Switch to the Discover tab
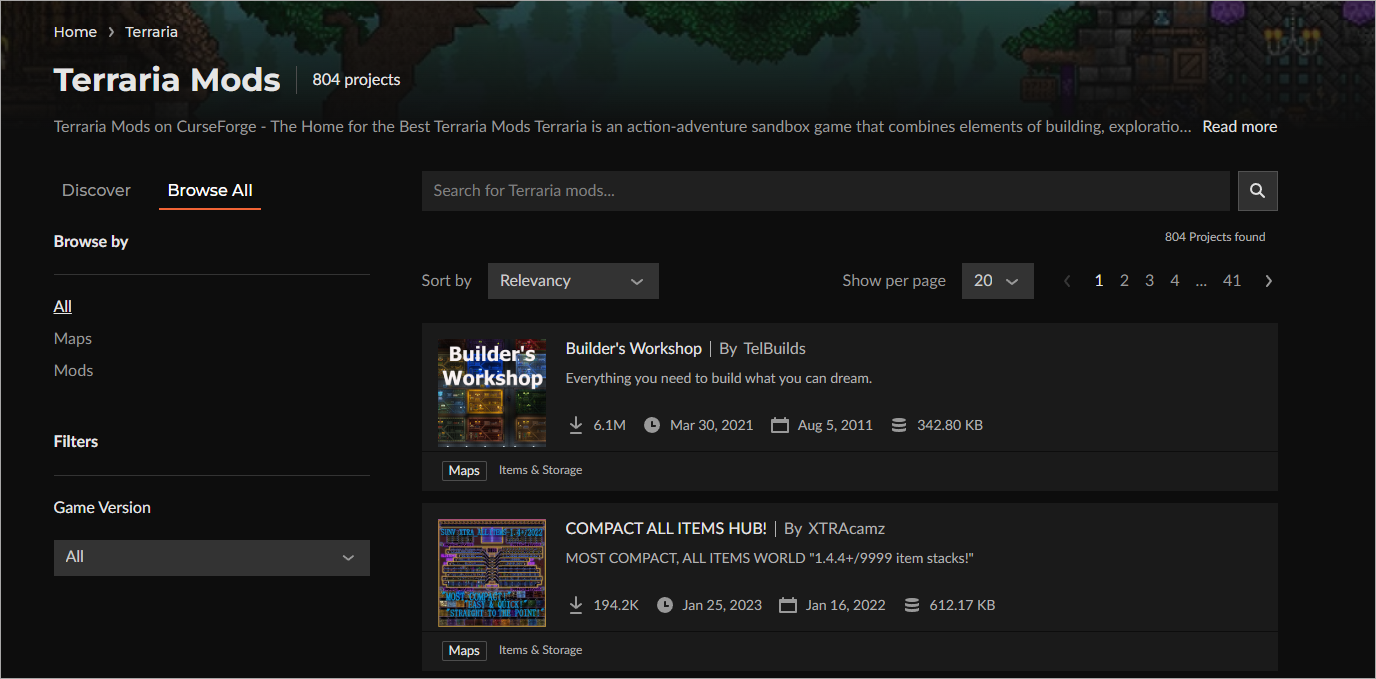The height and width of the screenshot is (679, 1376). [96, 190]
